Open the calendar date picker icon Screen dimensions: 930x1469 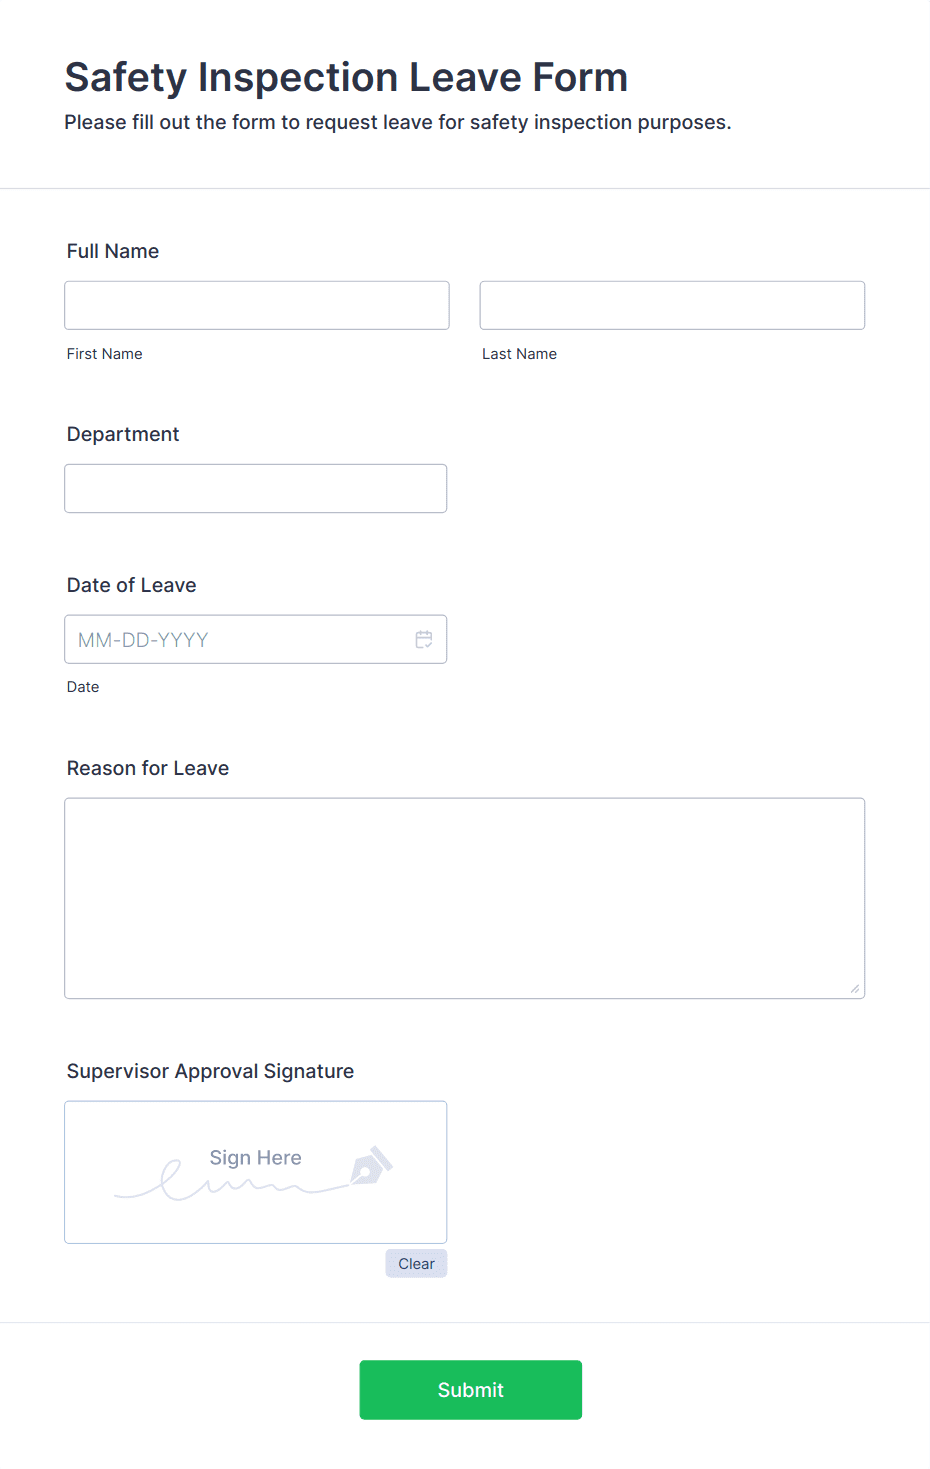(424, 639)
